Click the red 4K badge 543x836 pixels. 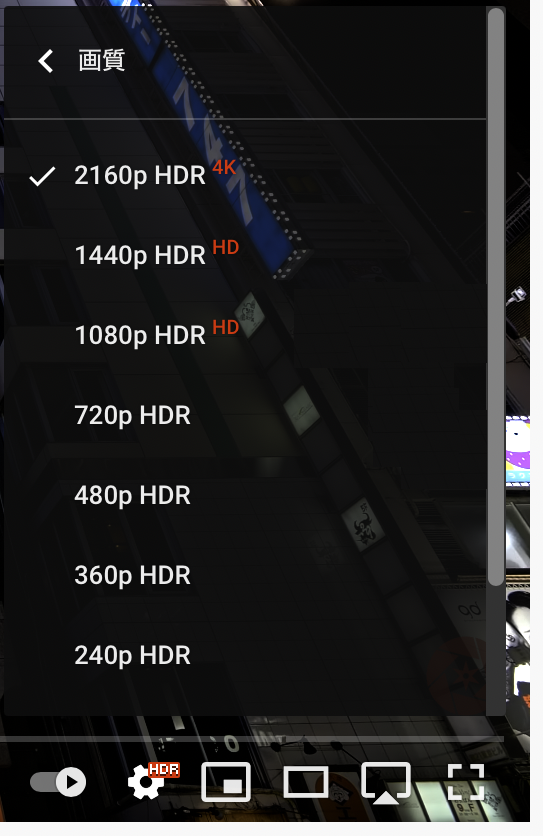(223, 167)
